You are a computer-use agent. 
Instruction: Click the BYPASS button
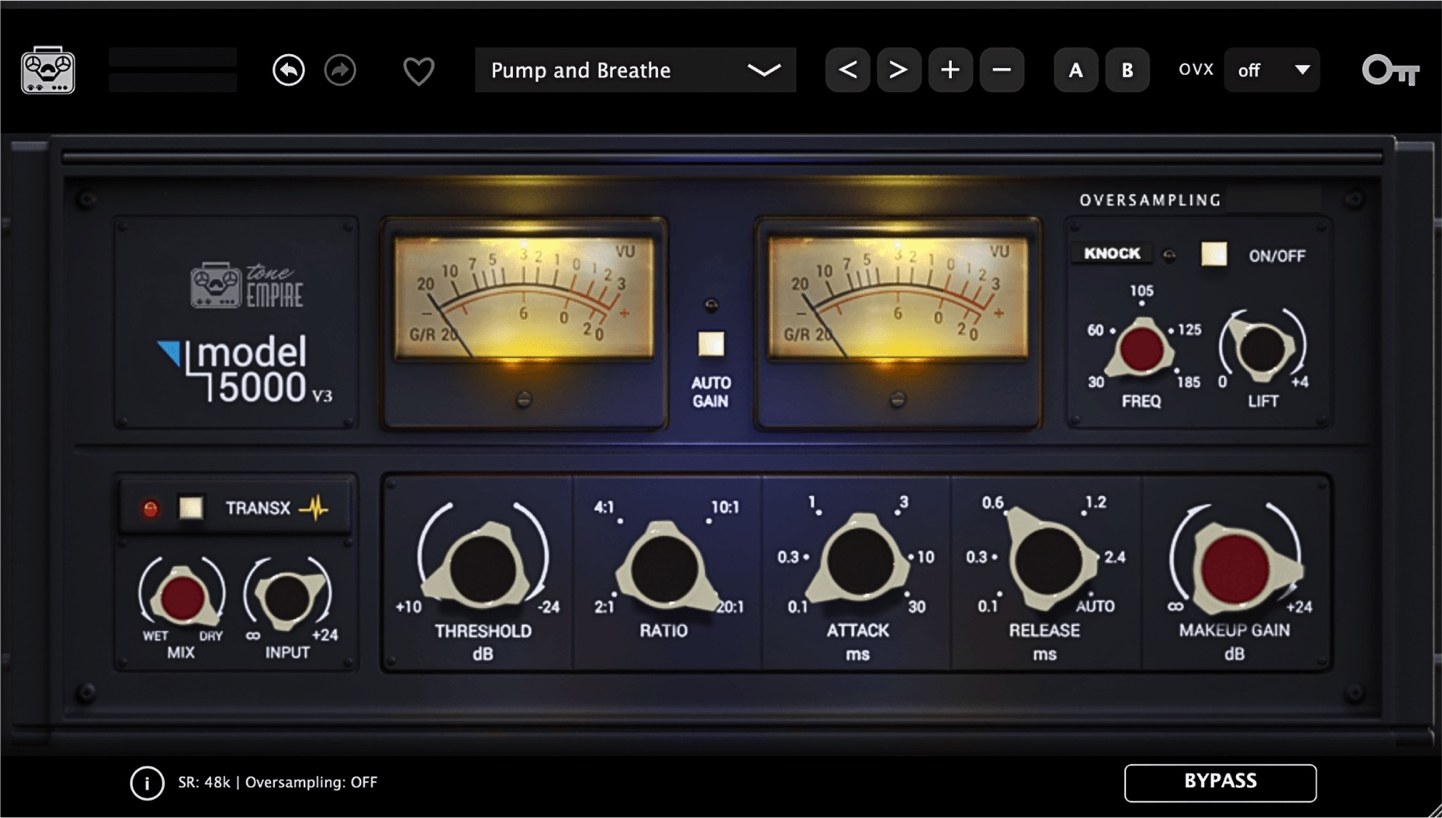[x=1220, y=782]
